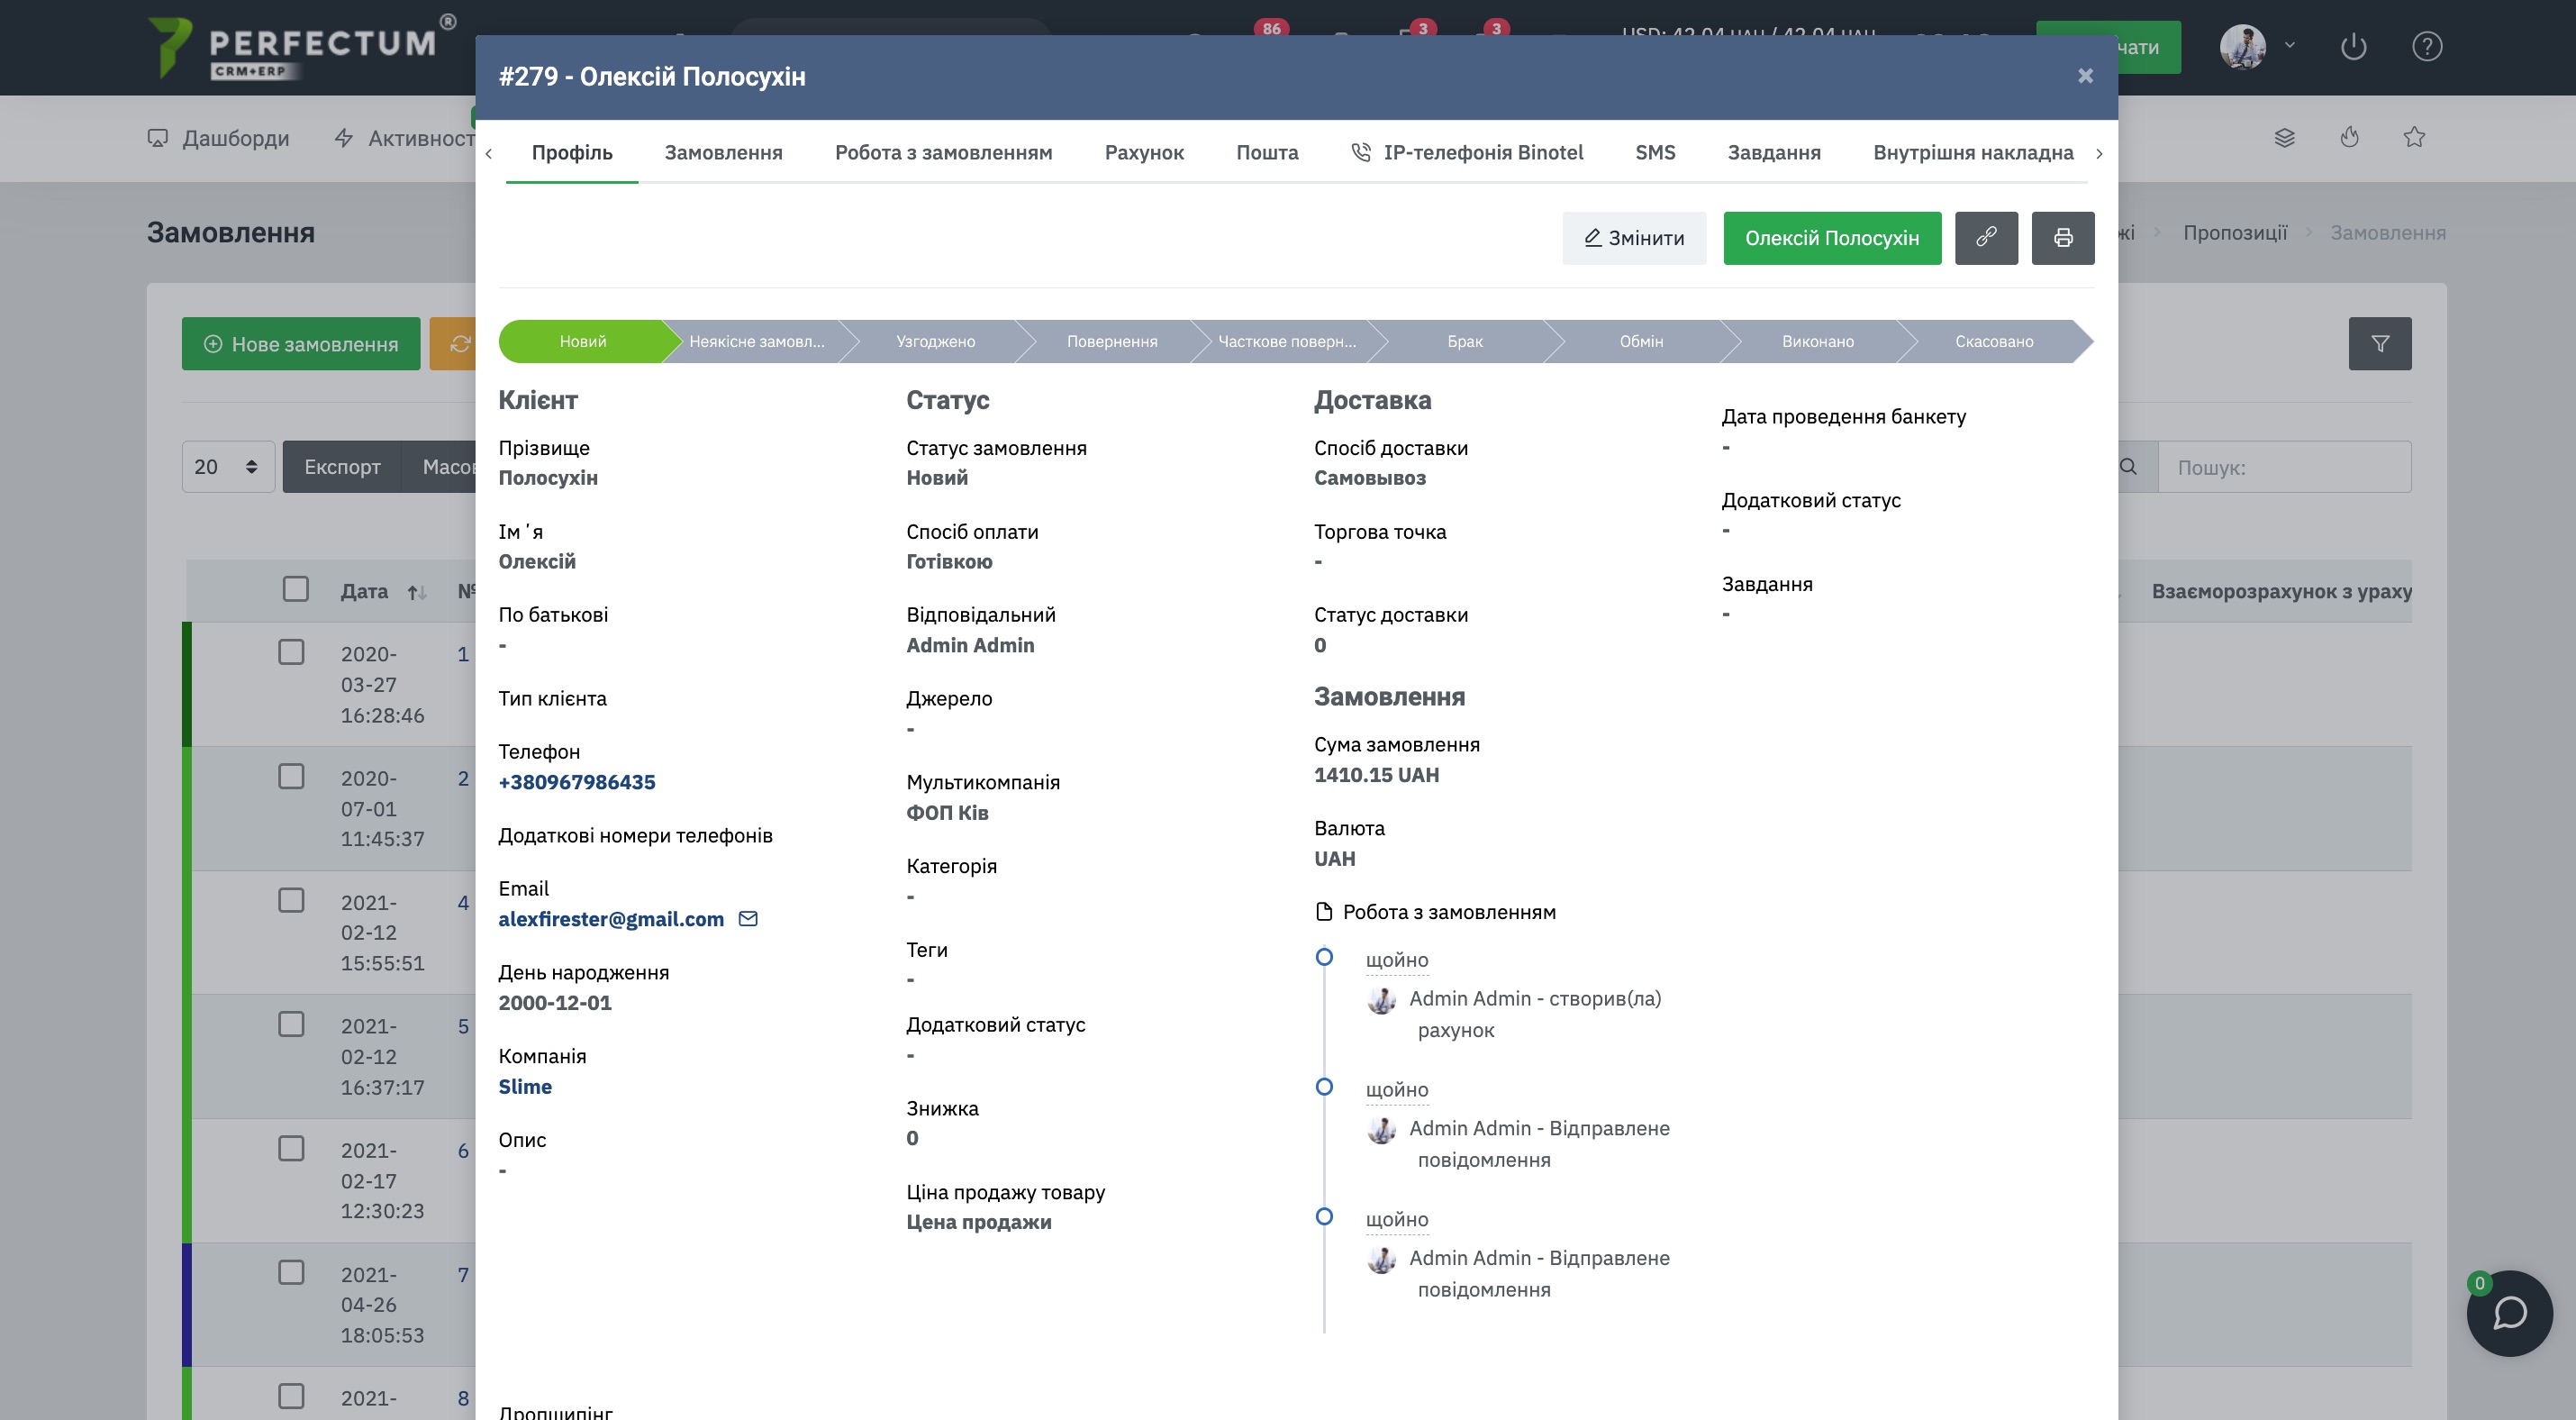Click the help question mark icon
2576x1420 pixels.
[x=2427, y=47]
